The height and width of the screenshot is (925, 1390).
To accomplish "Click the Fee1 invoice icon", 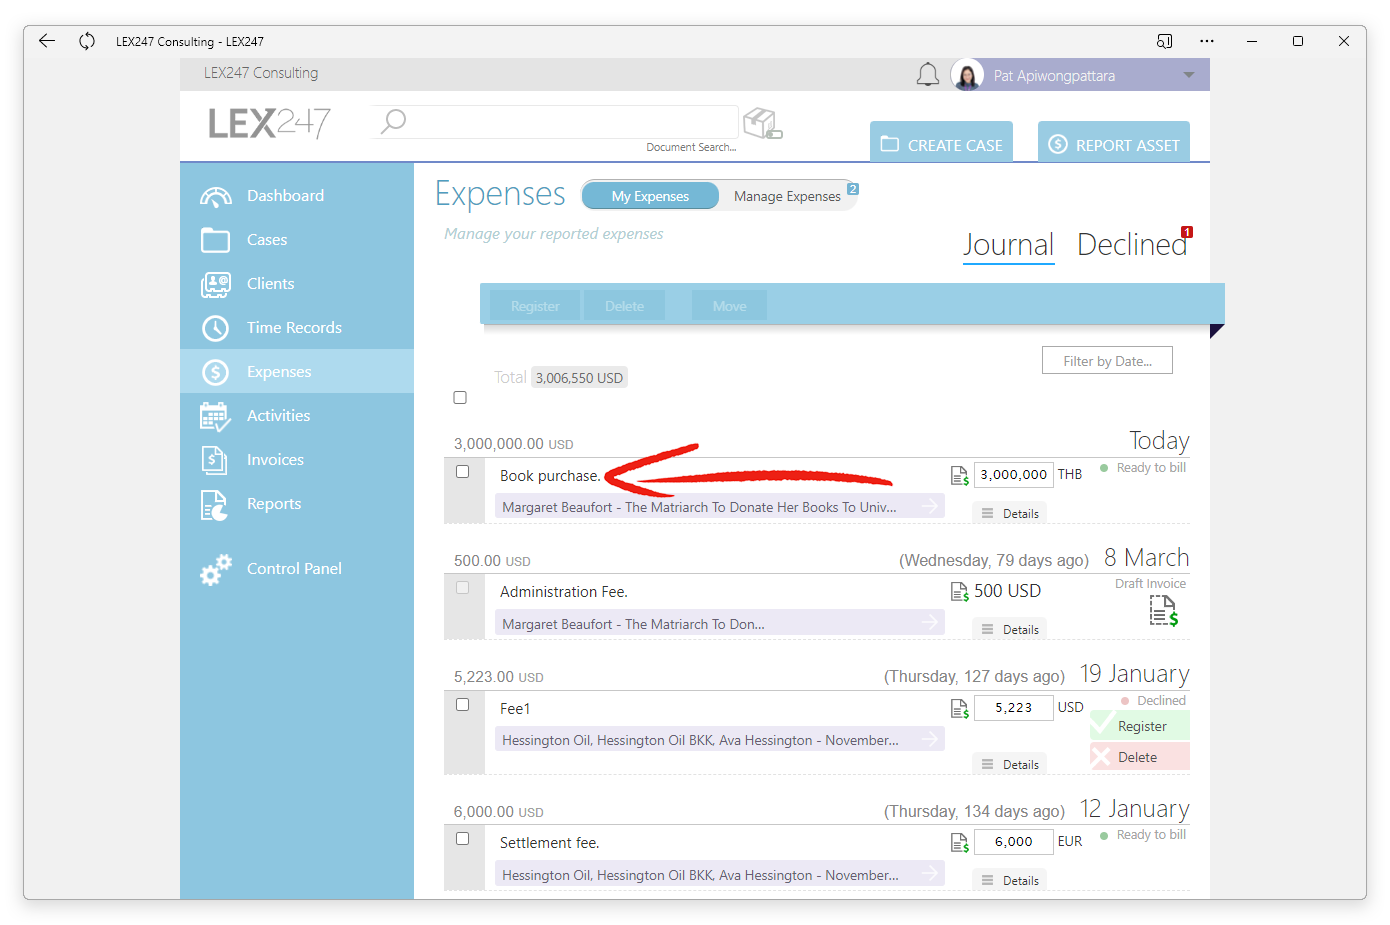I will point(959,709).
